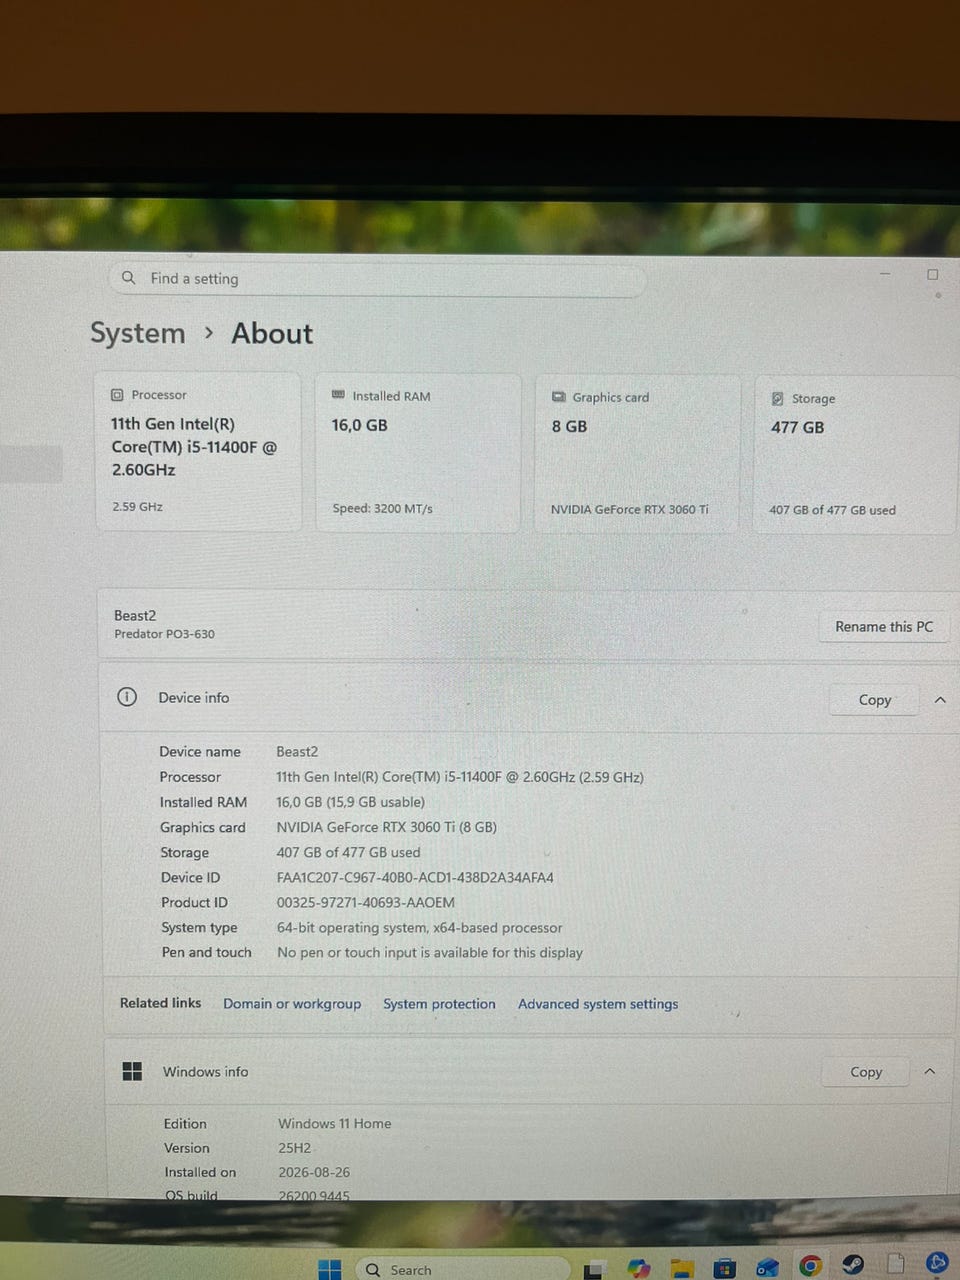960x1280 pixels.
Task: Click the 64-bit operating system text
Action: click(x=419, y=928)
